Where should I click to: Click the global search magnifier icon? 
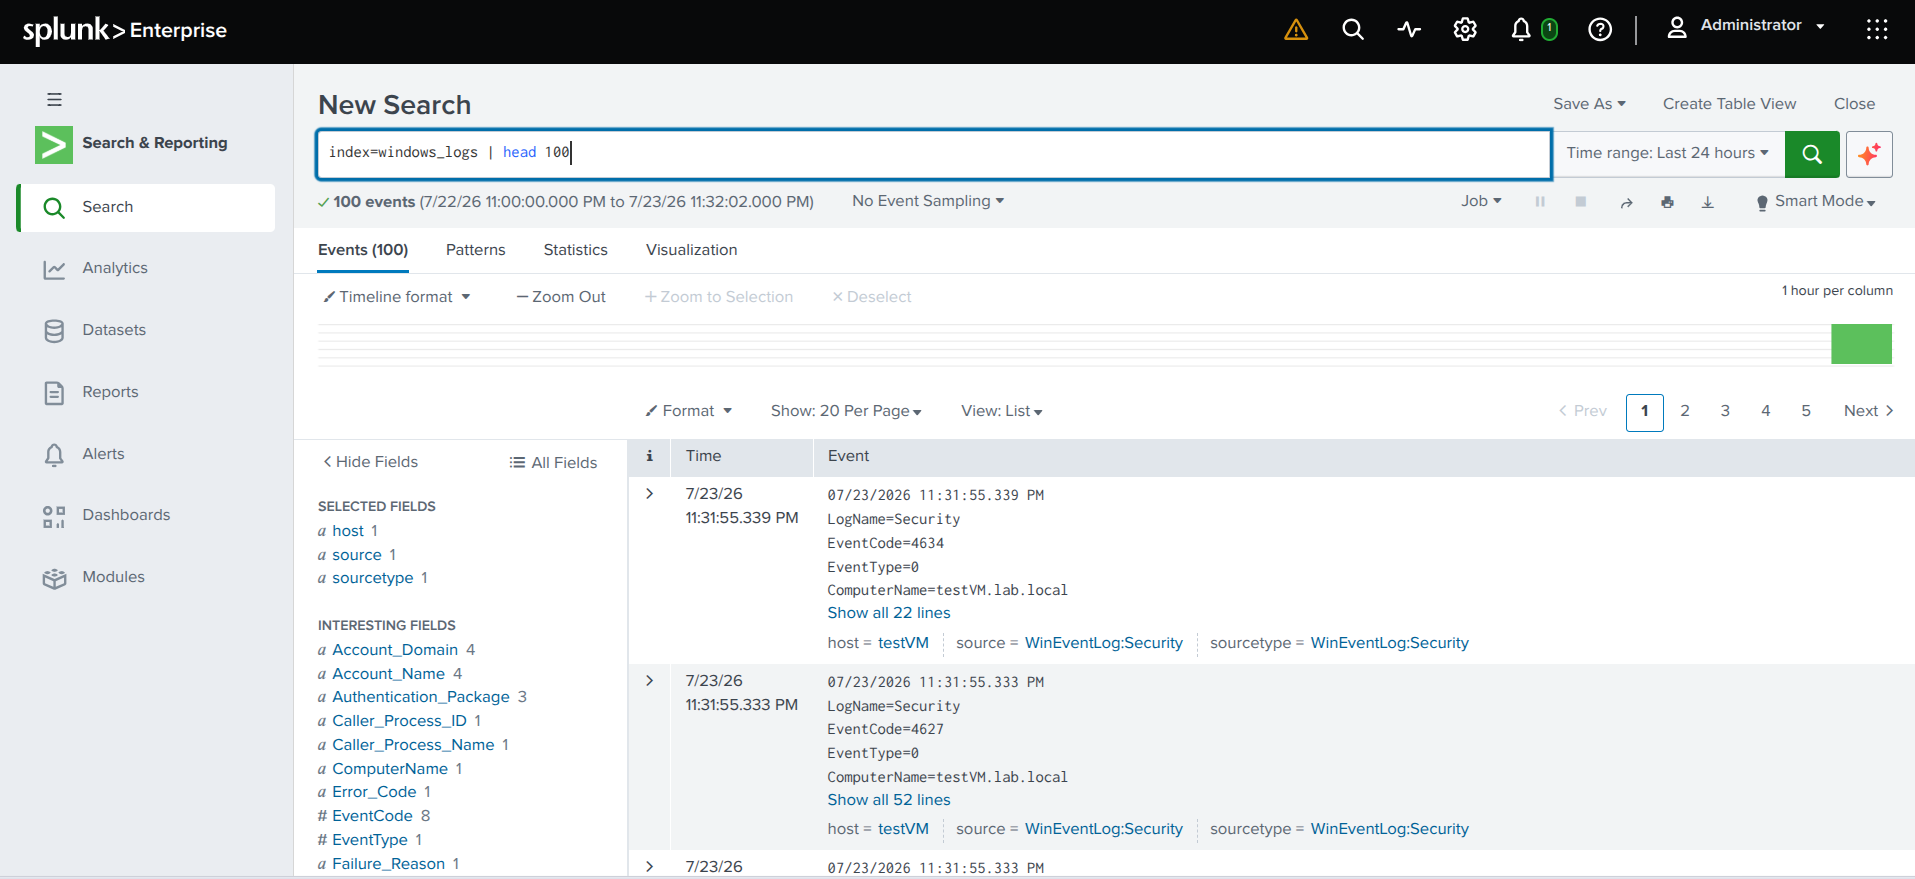[x=1353, y=30]
